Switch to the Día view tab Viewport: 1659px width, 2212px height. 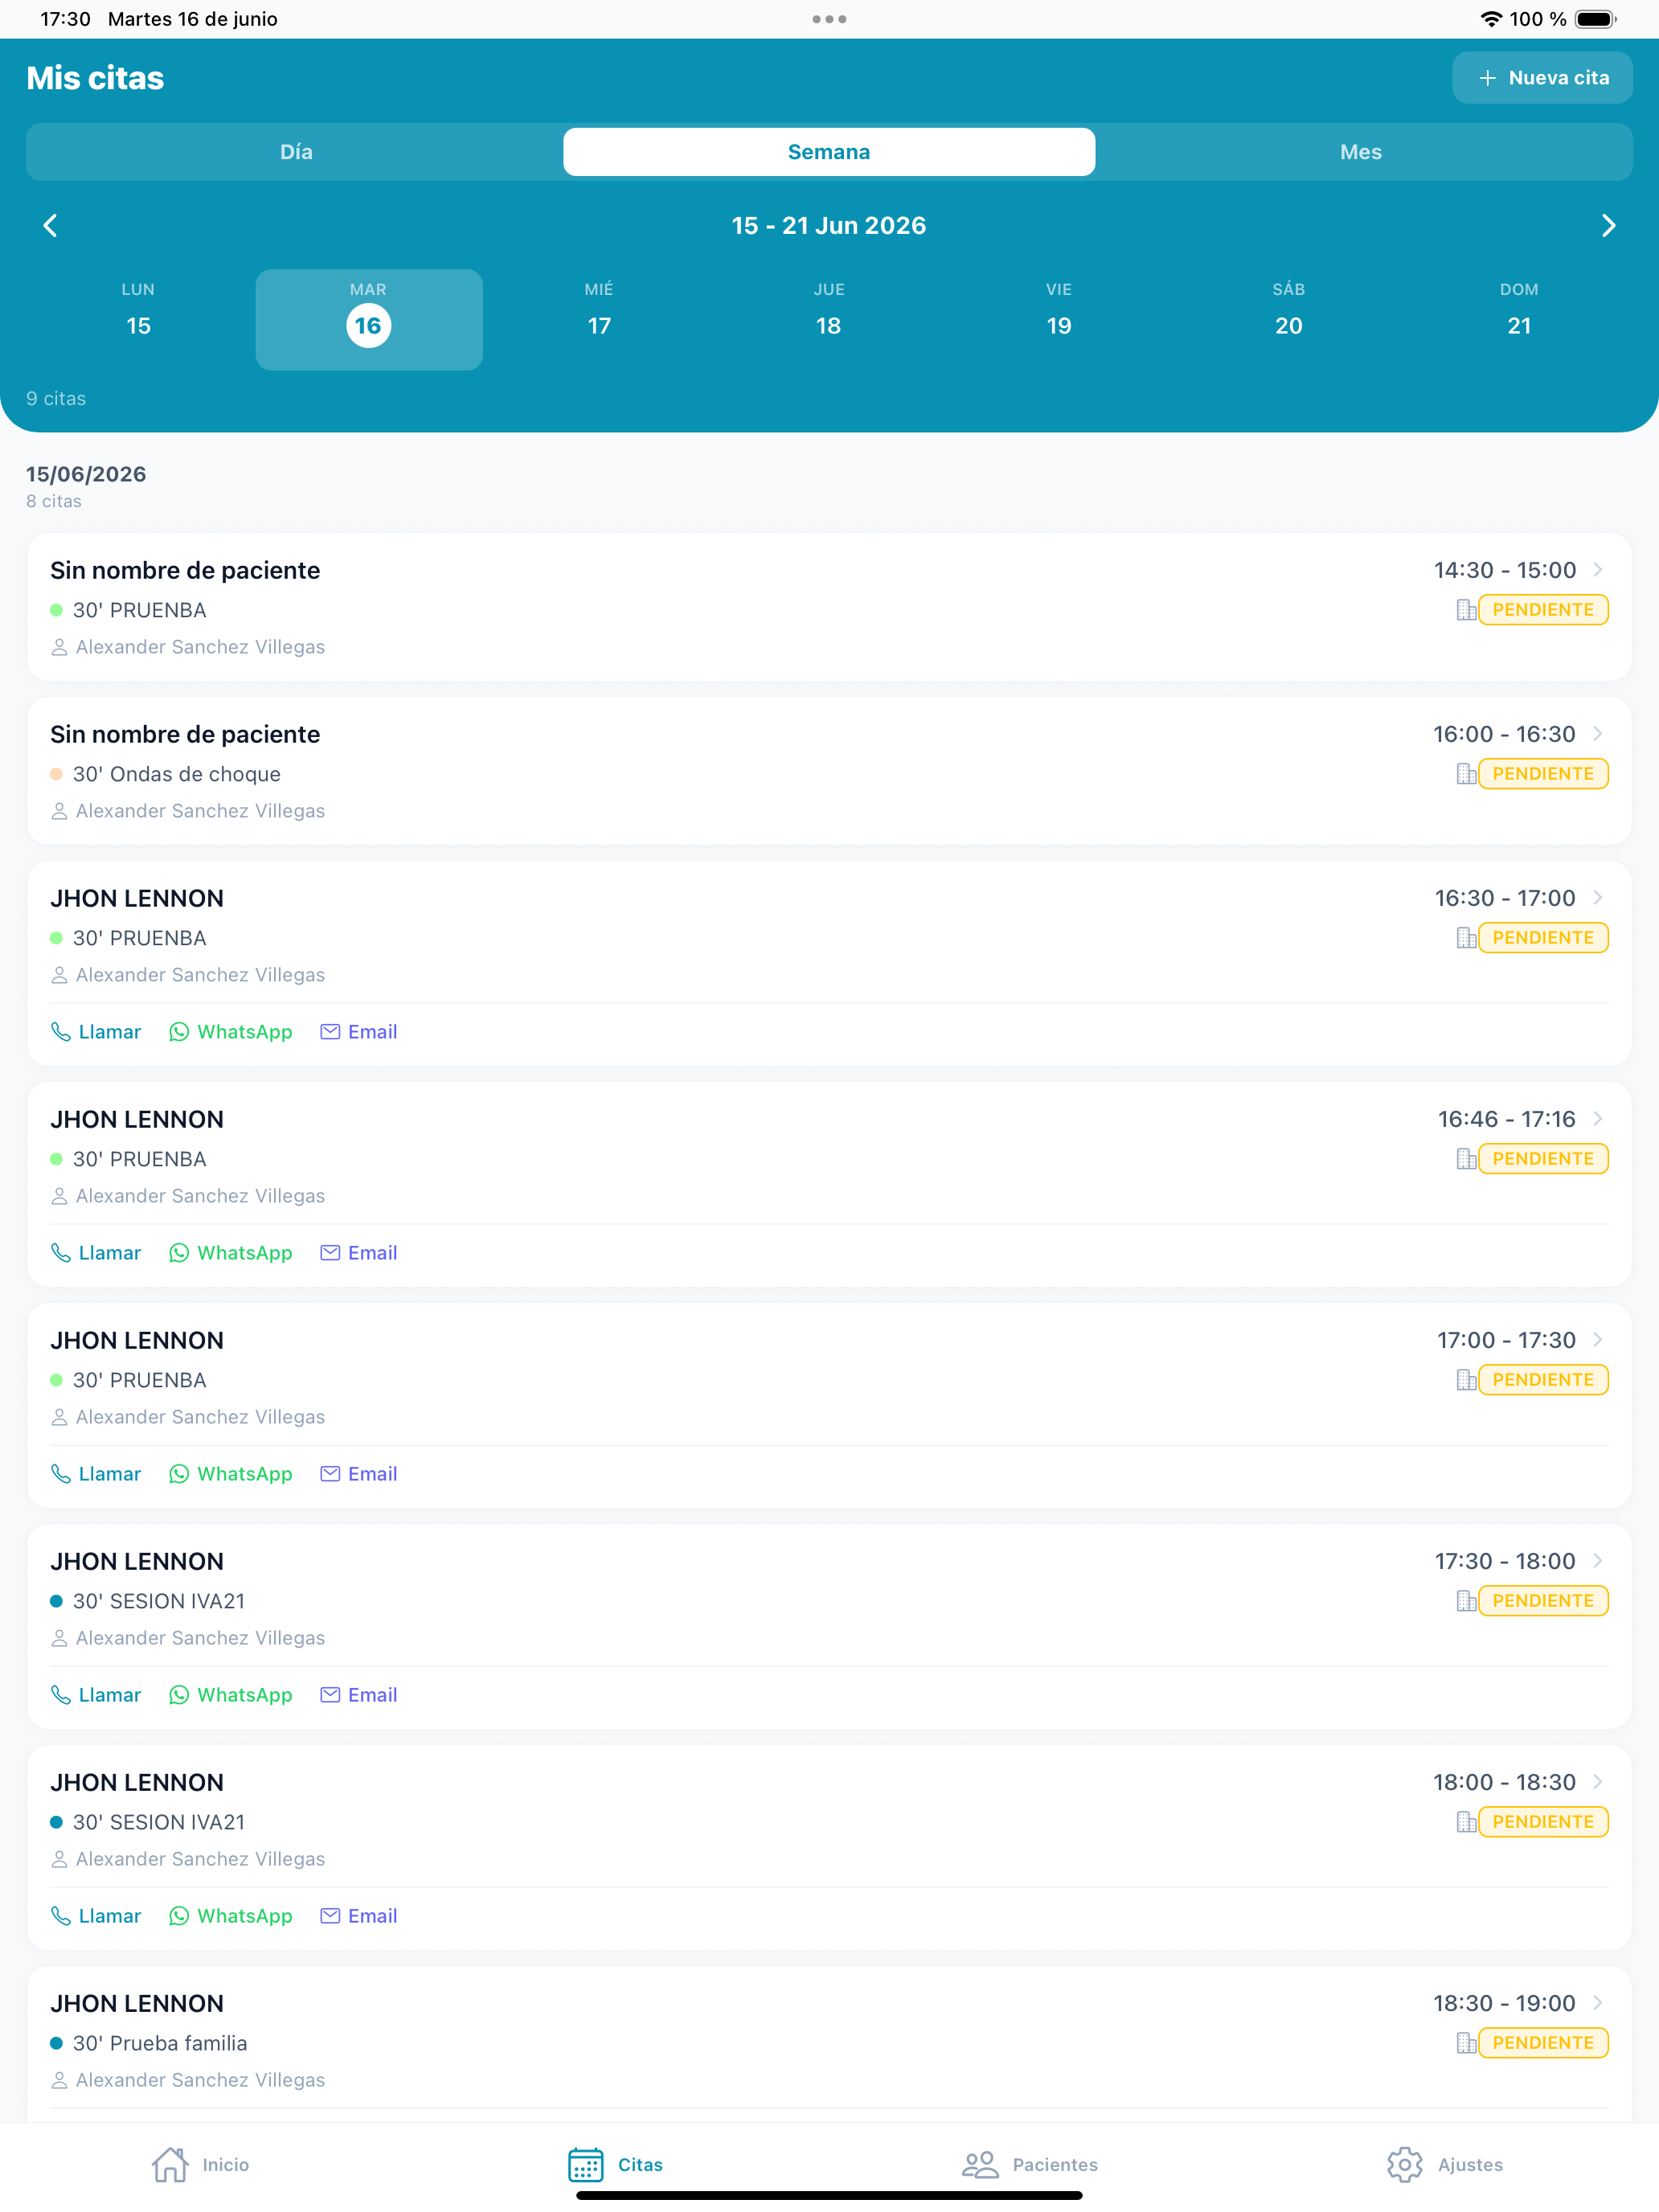(296, 152)
